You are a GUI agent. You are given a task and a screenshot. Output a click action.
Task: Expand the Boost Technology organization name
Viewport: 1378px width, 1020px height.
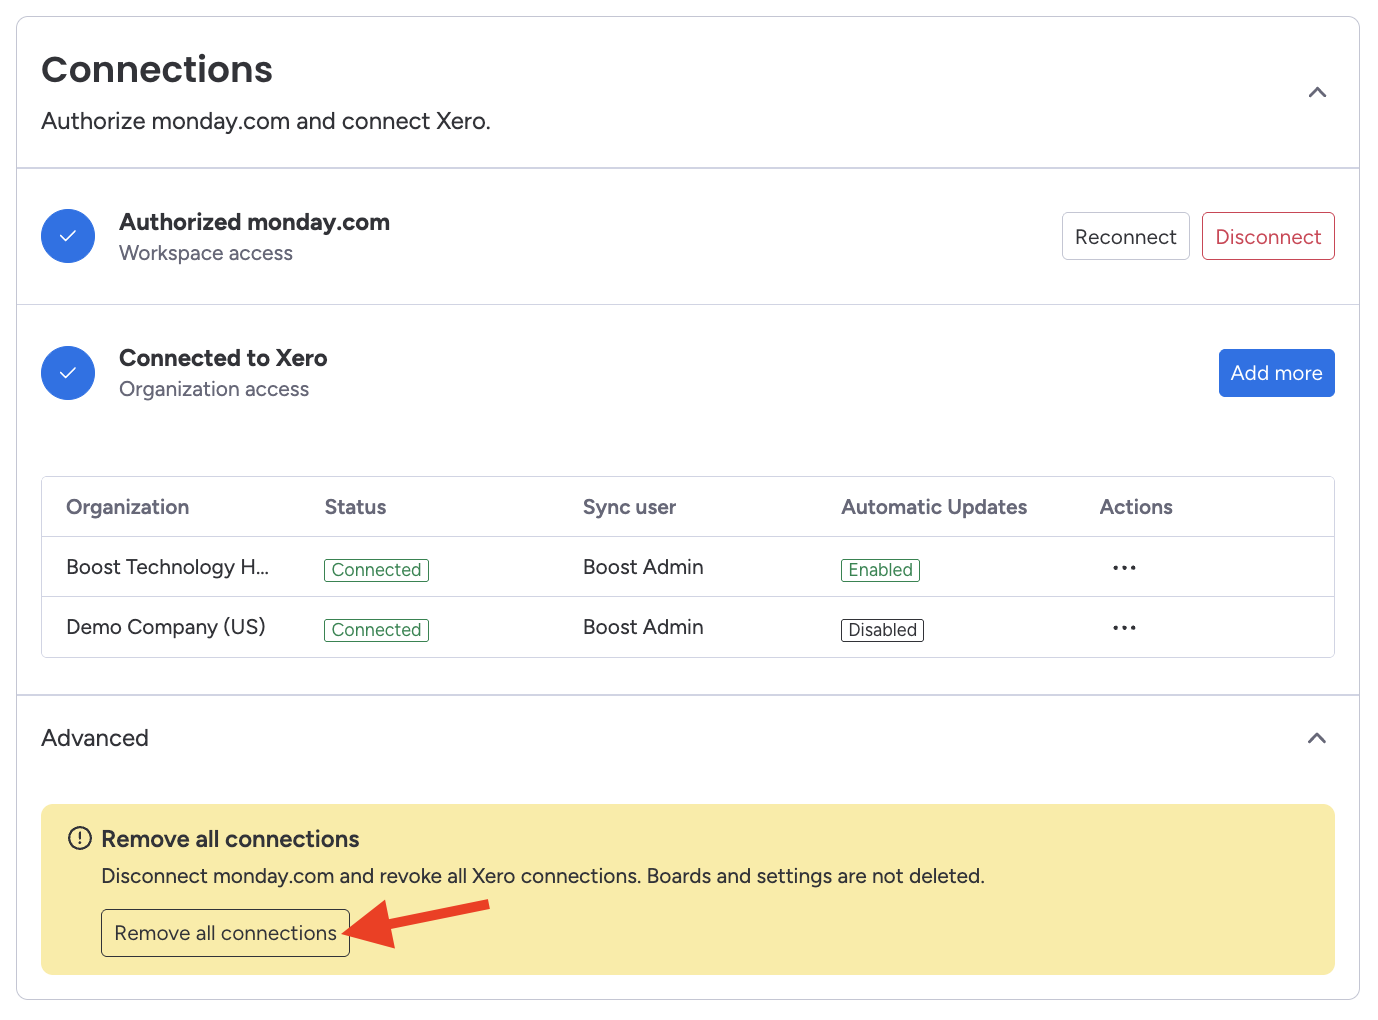click(x=167, y=567)
